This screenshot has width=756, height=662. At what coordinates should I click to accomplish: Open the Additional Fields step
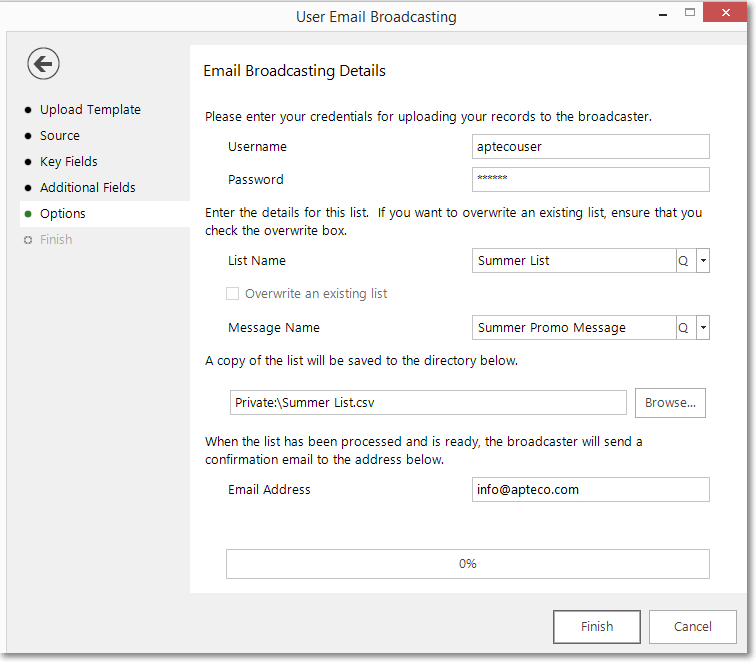tap(88, 188)
